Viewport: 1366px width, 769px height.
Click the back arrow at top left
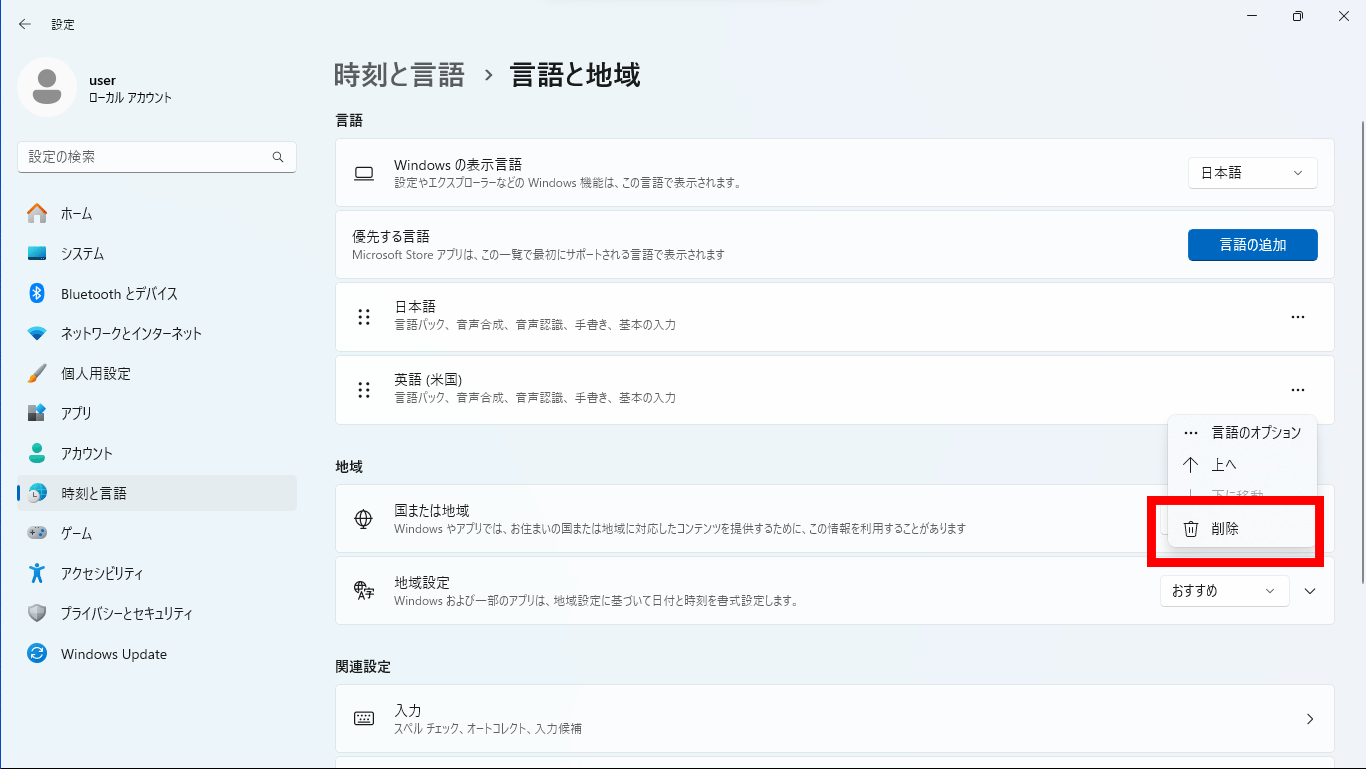(24, 23)
